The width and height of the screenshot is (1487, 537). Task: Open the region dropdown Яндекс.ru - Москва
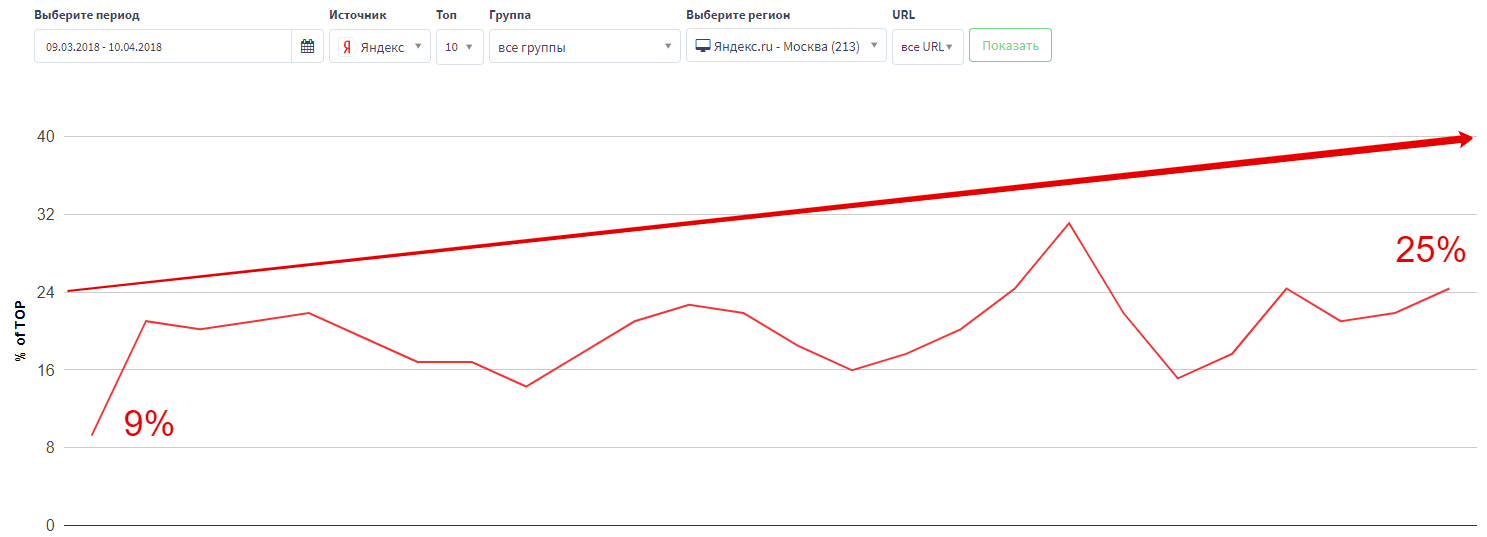click(x=786, y=46)
